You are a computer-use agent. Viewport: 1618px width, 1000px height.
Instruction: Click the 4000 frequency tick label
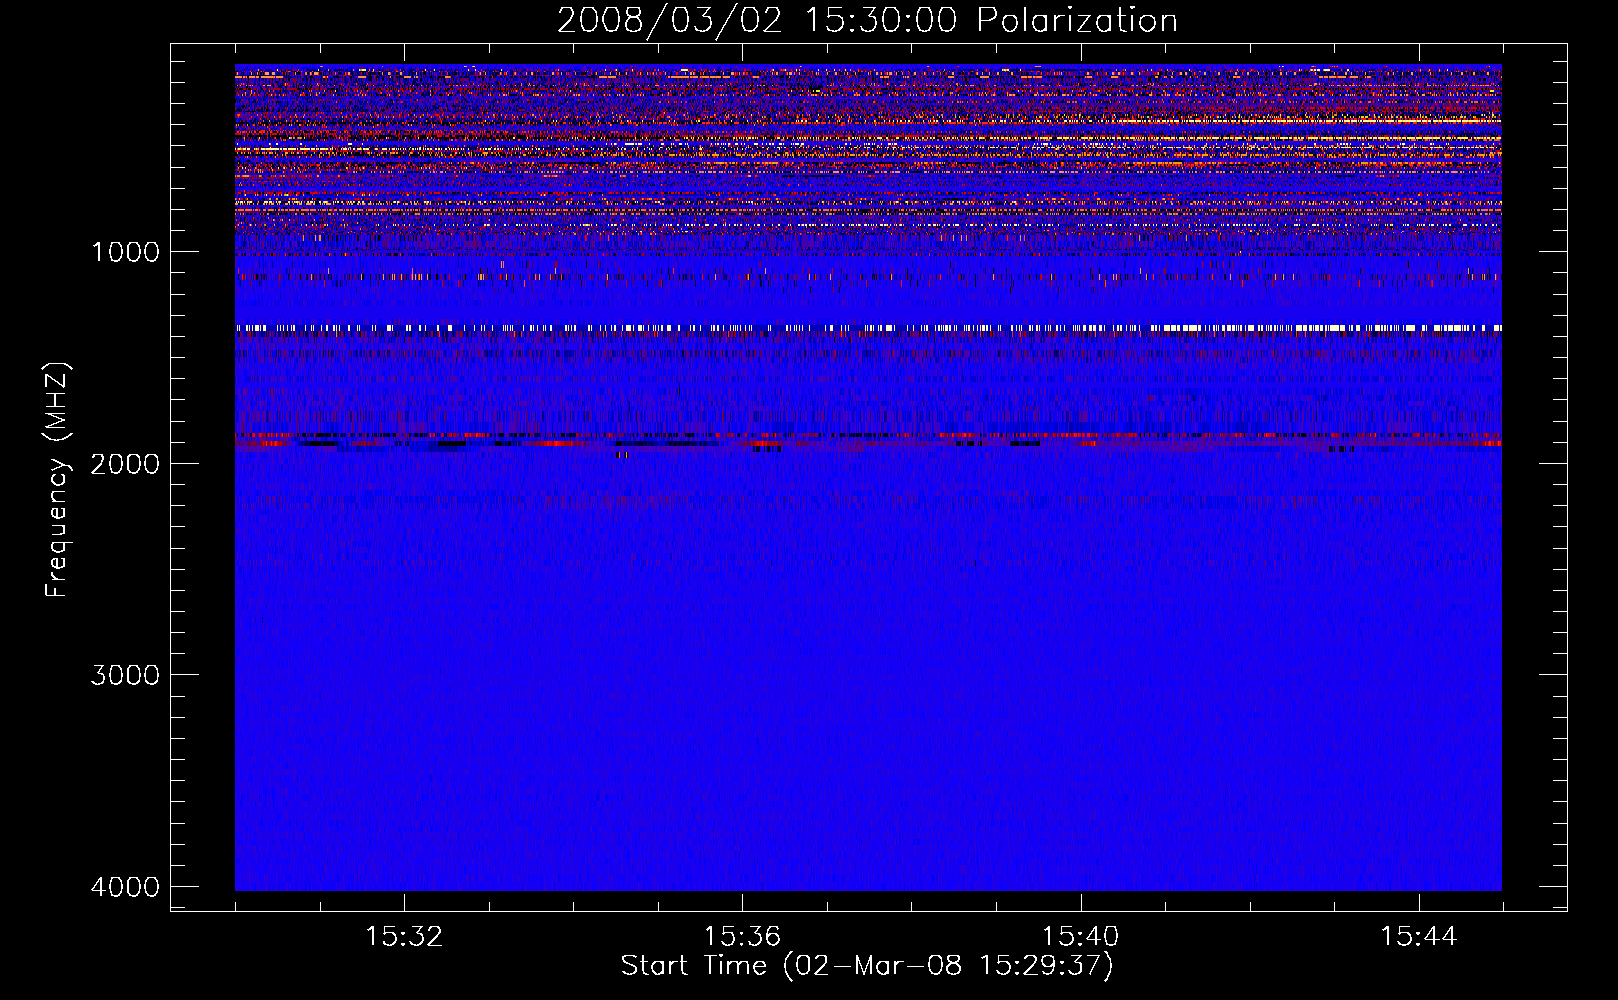(x=125, y=886)
